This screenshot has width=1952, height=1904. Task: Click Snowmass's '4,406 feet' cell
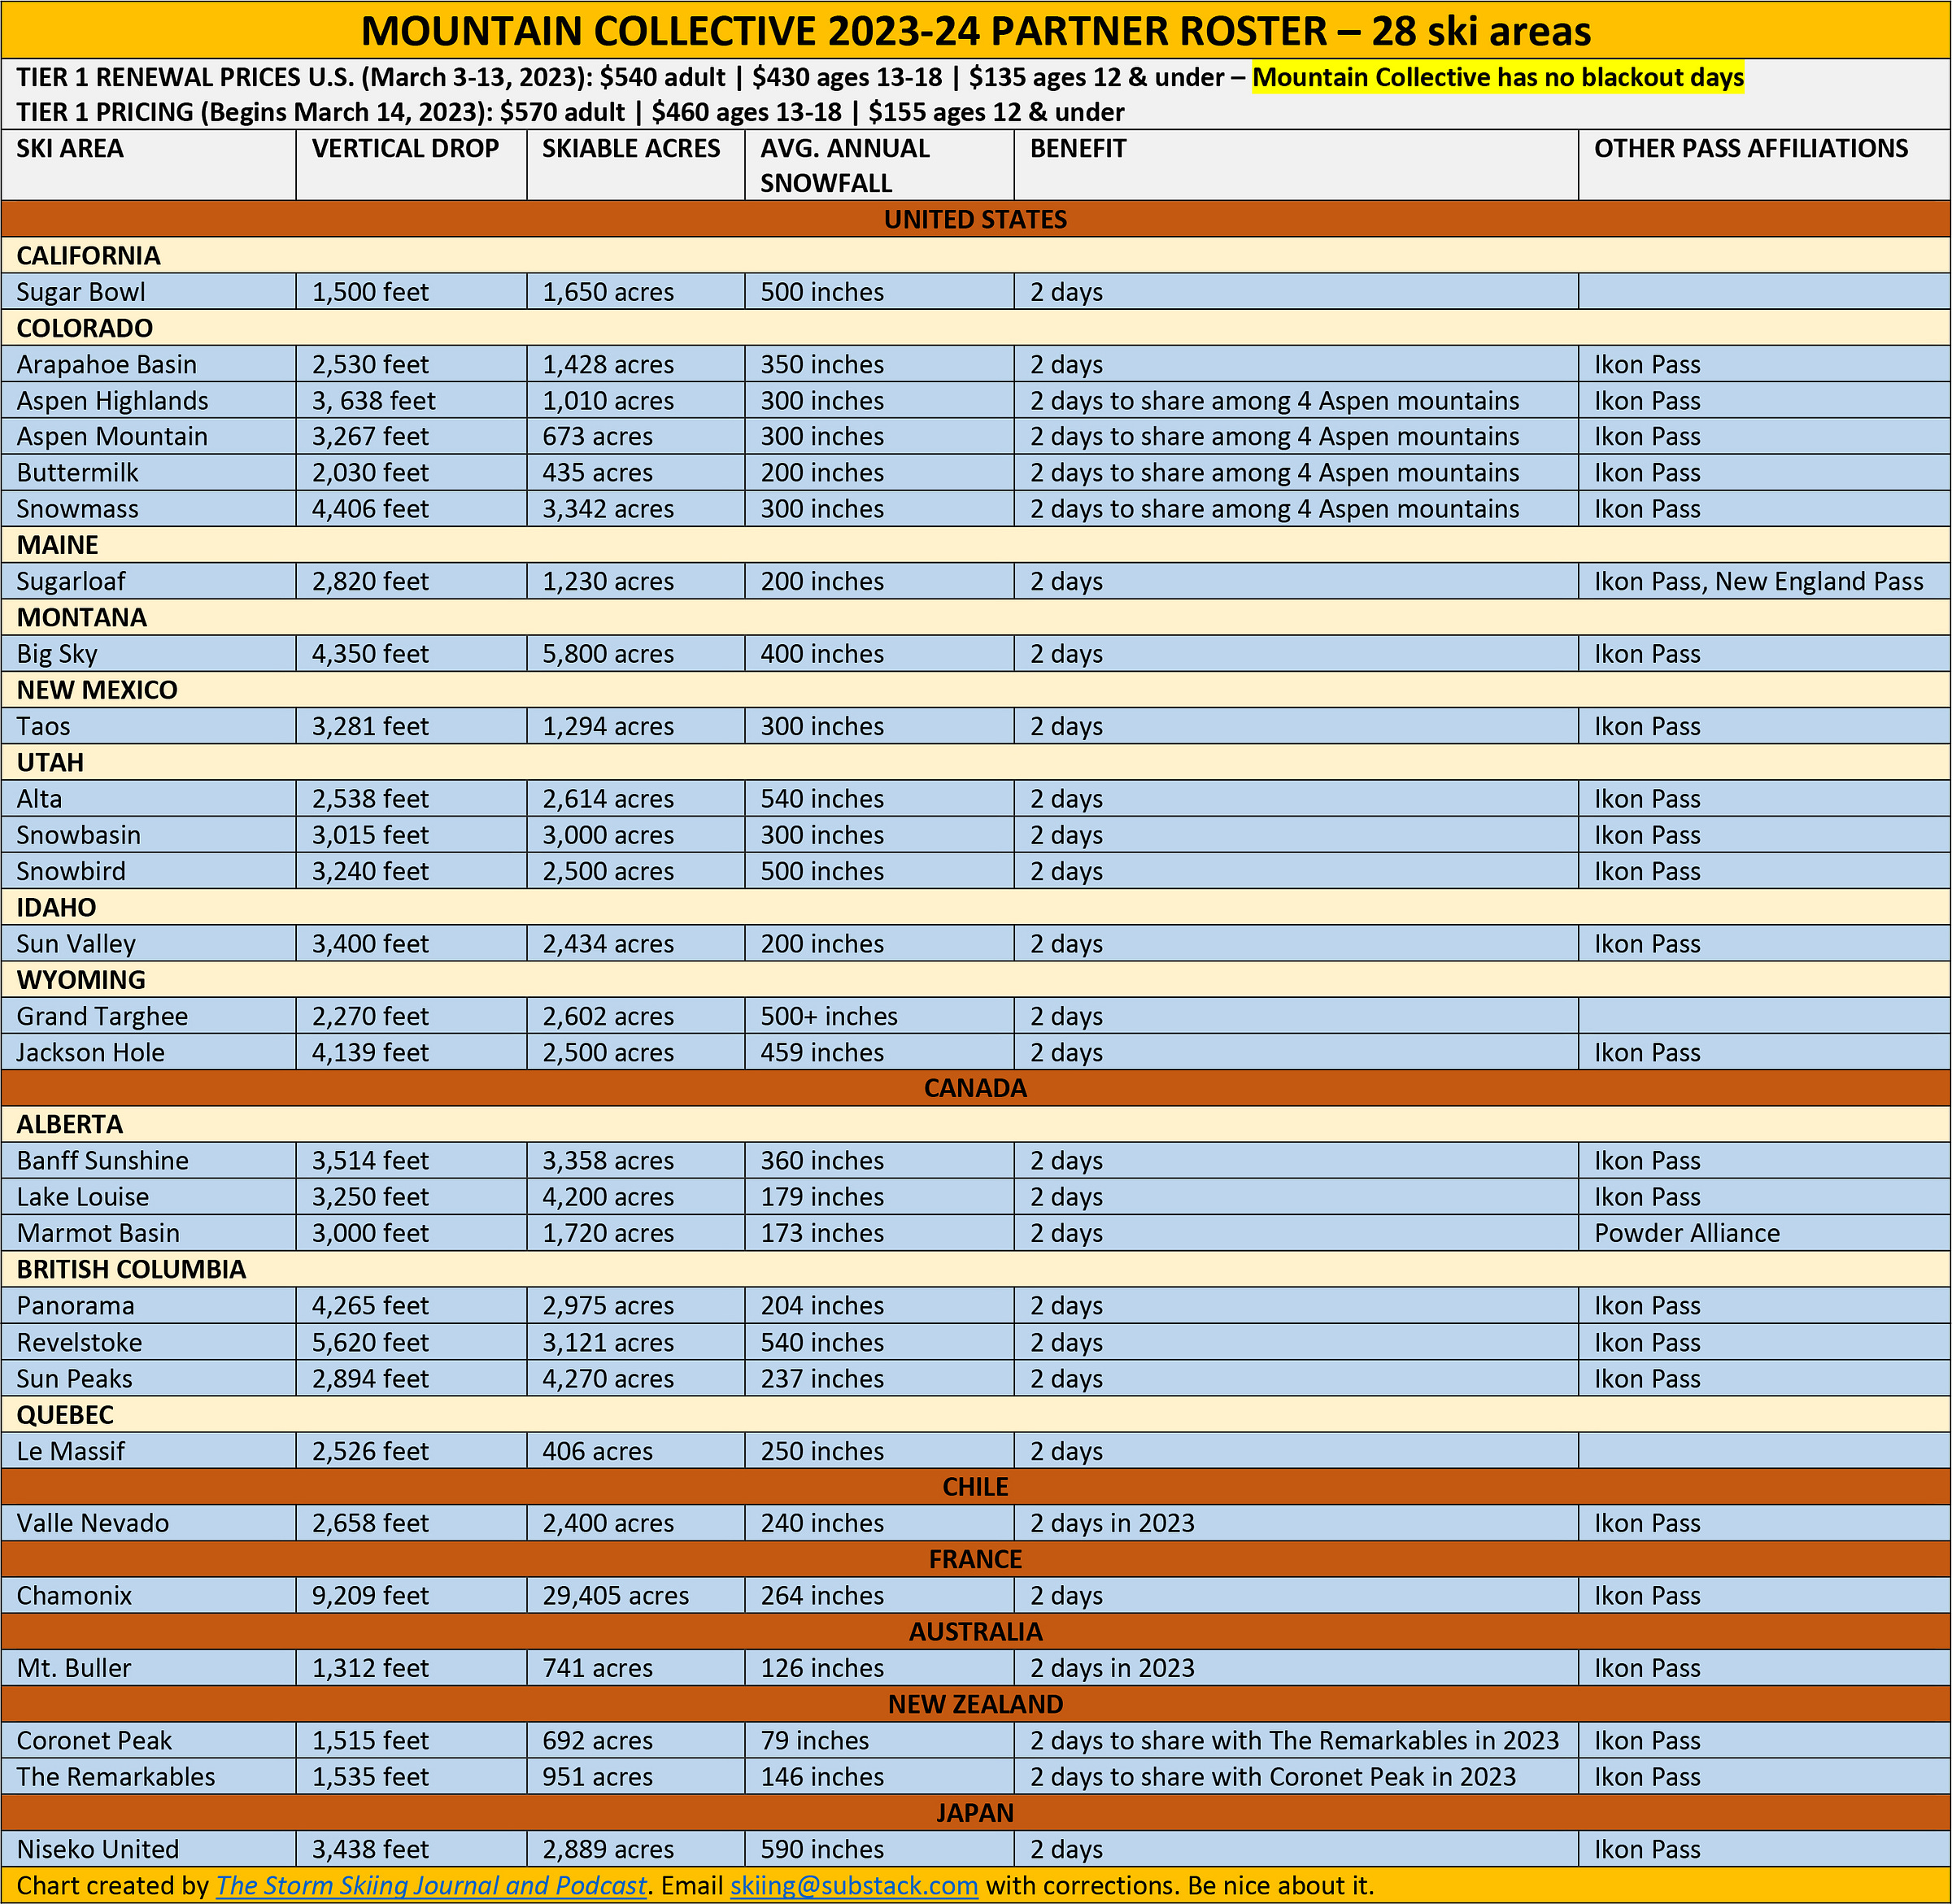[x=411, y=508]
